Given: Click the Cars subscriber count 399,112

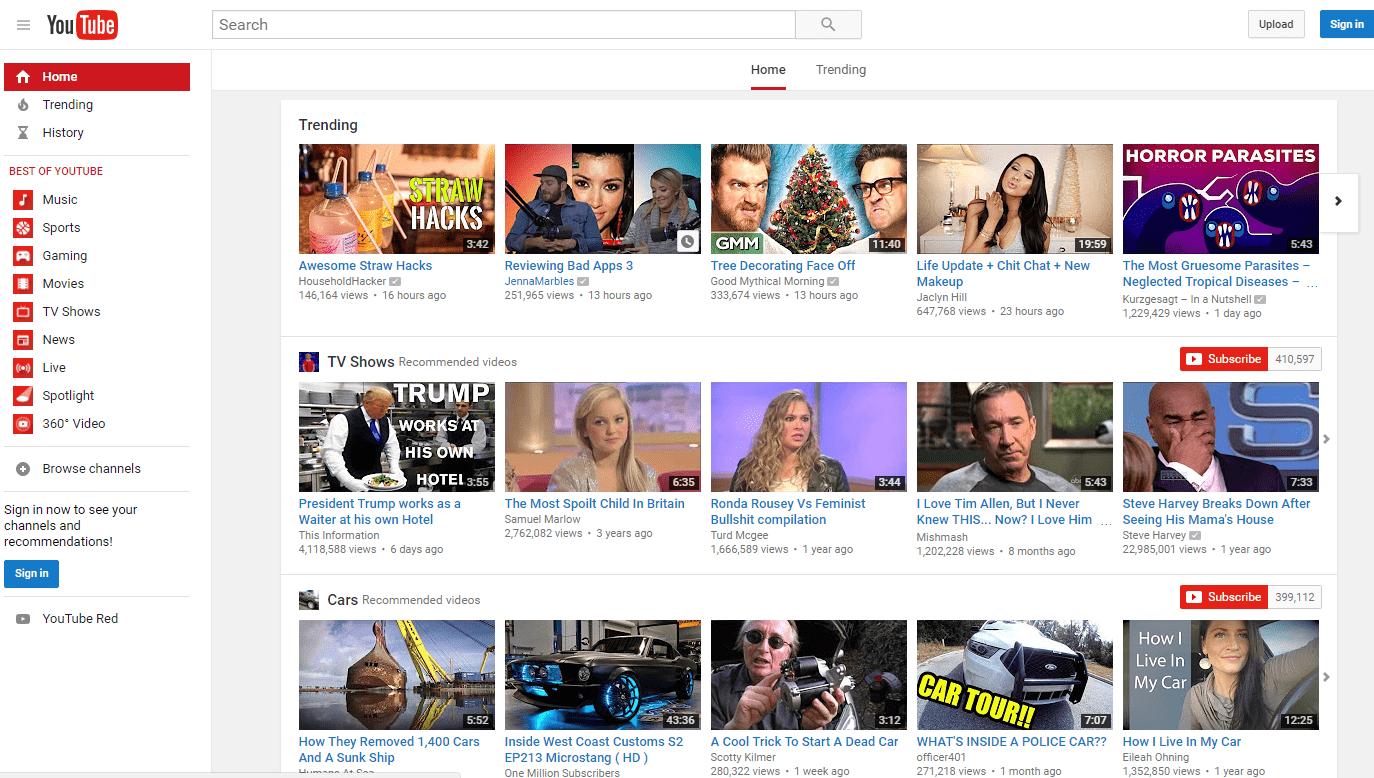Looking at the screenshot, I should [1295, 597].
